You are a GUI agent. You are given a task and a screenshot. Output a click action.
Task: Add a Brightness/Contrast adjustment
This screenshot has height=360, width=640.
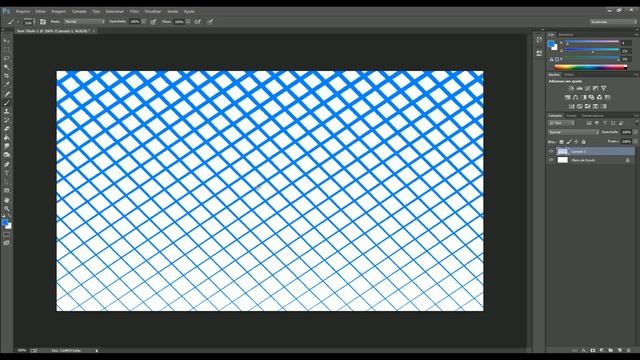(571, 88)
